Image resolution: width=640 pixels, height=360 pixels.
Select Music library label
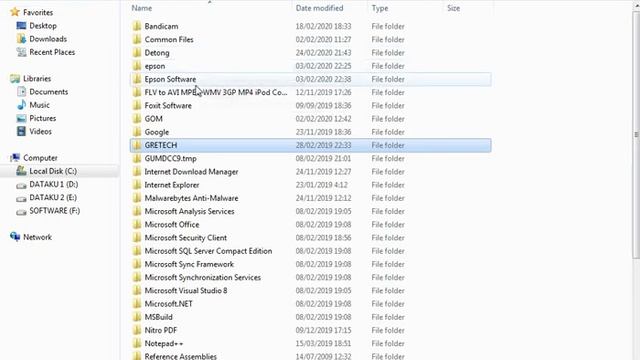pyautogui.click(x=39, y=105)
